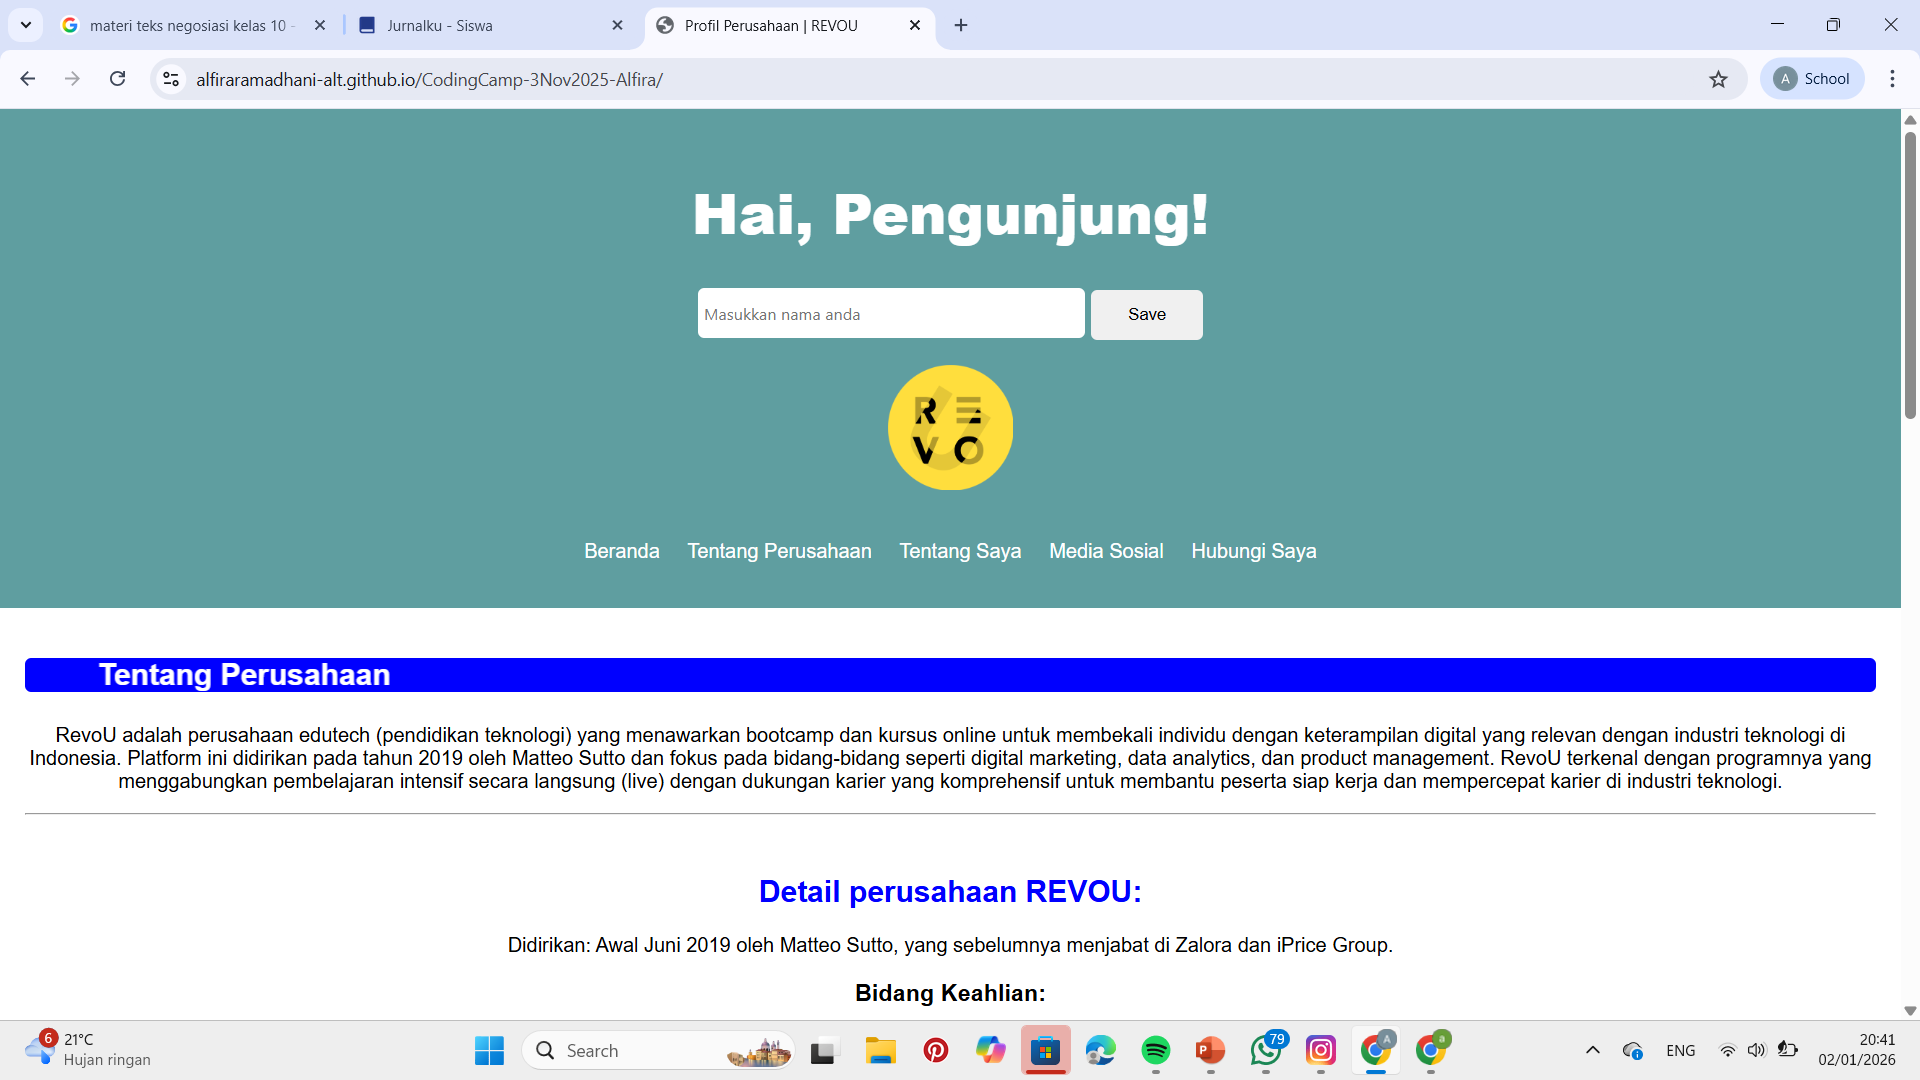Expand hidden icons in the system tray
Image resolution: width=1920 pixels, height=1080 pixels.
pyautogui.click(x=1593, y=1050)
